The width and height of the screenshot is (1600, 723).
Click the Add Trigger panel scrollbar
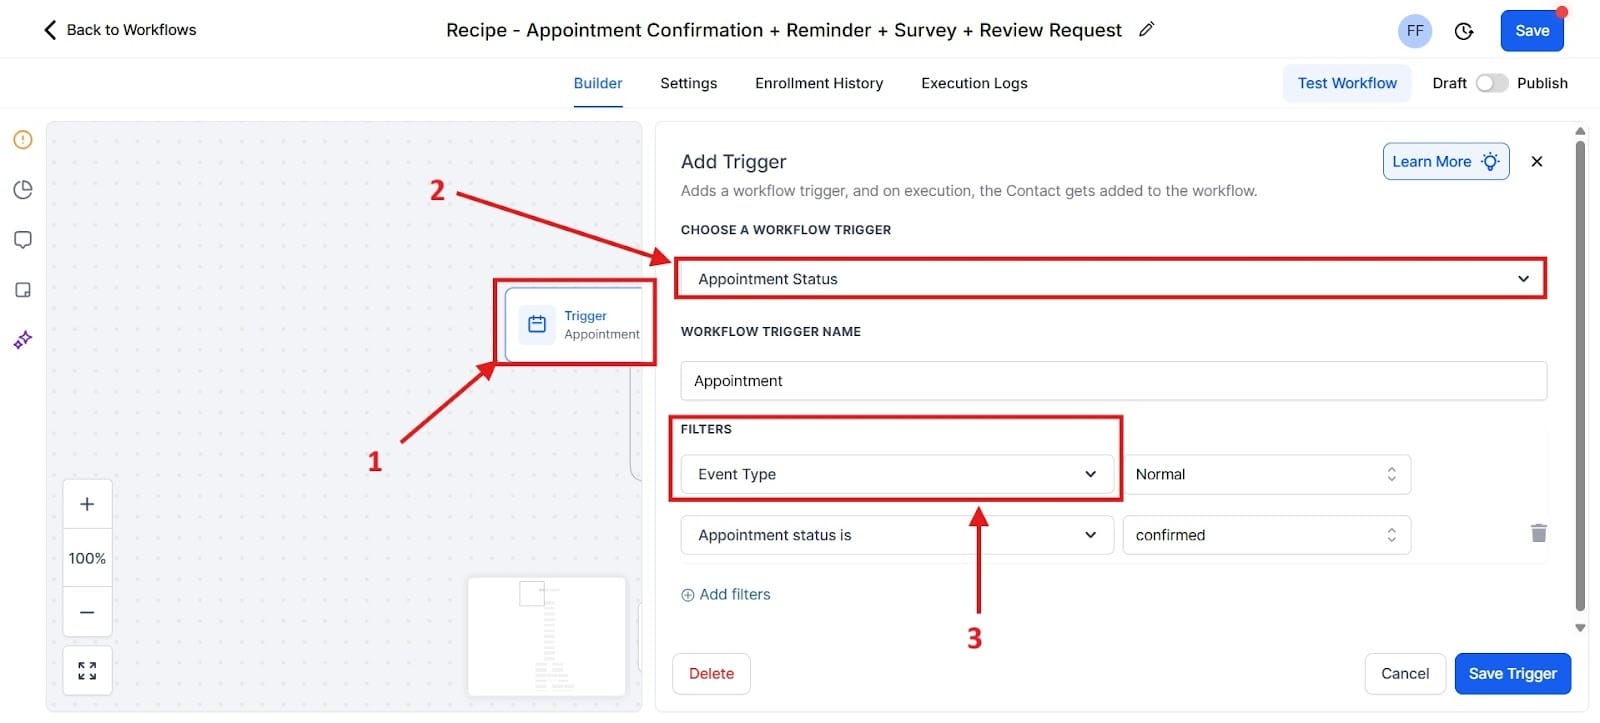[1580, 375]
